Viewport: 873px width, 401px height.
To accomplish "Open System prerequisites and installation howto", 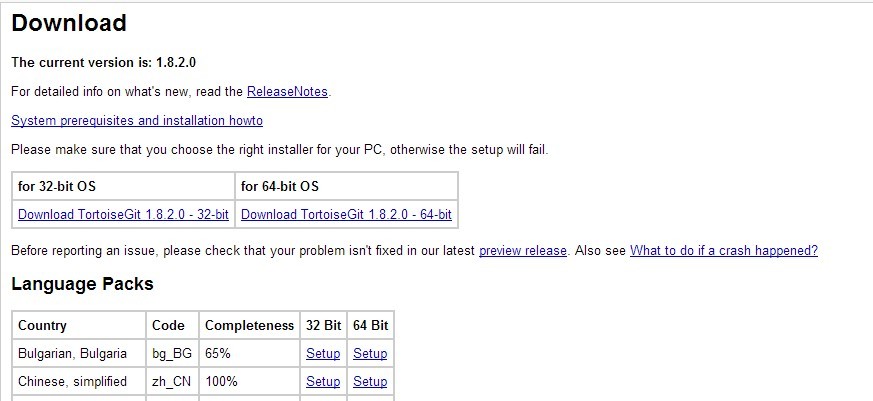I will 137,121.
